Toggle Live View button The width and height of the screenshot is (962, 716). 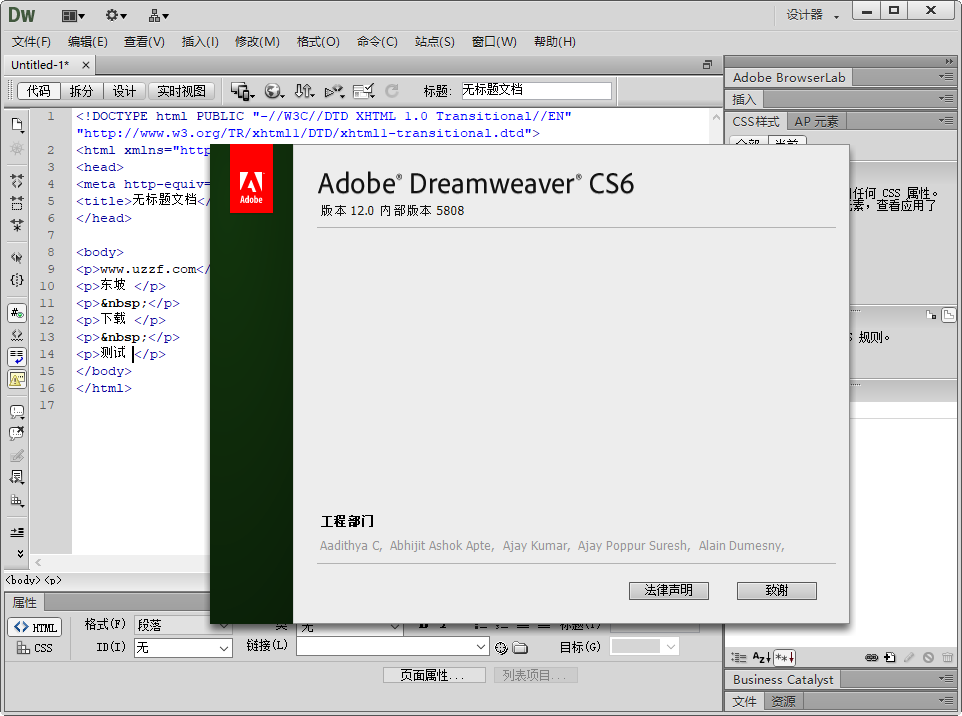click(182, 91)
